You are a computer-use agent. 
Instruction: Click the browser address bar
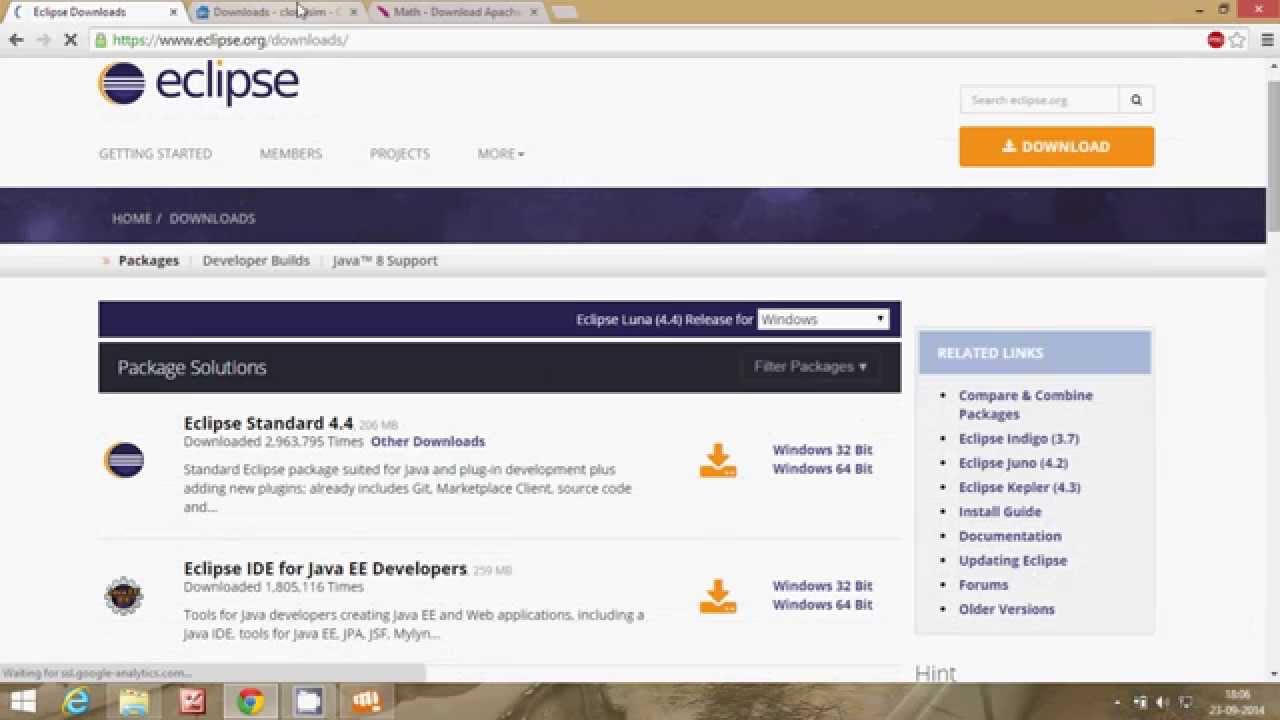tap(645, 40)
